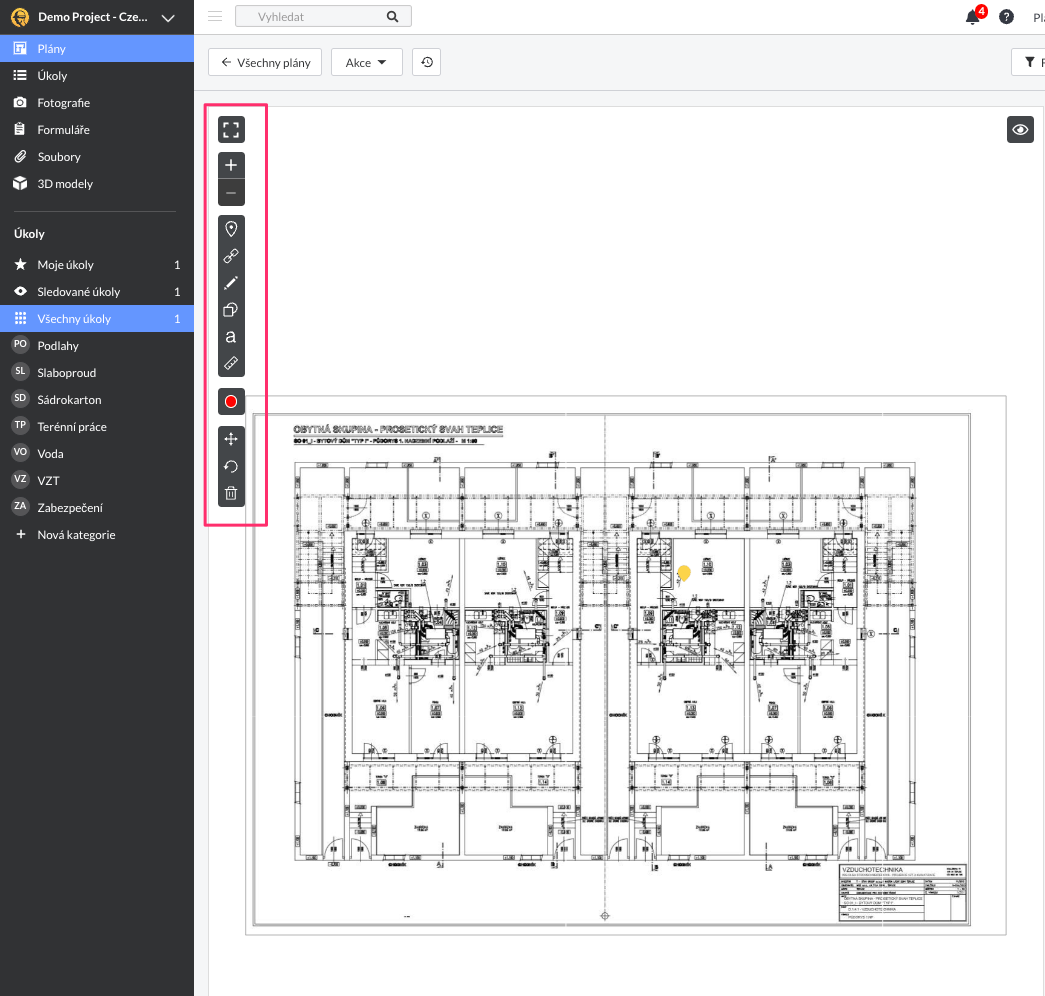This screenshot has width=1045, height=996.
Task: Zoom in with the plus button
Action: 231,165
